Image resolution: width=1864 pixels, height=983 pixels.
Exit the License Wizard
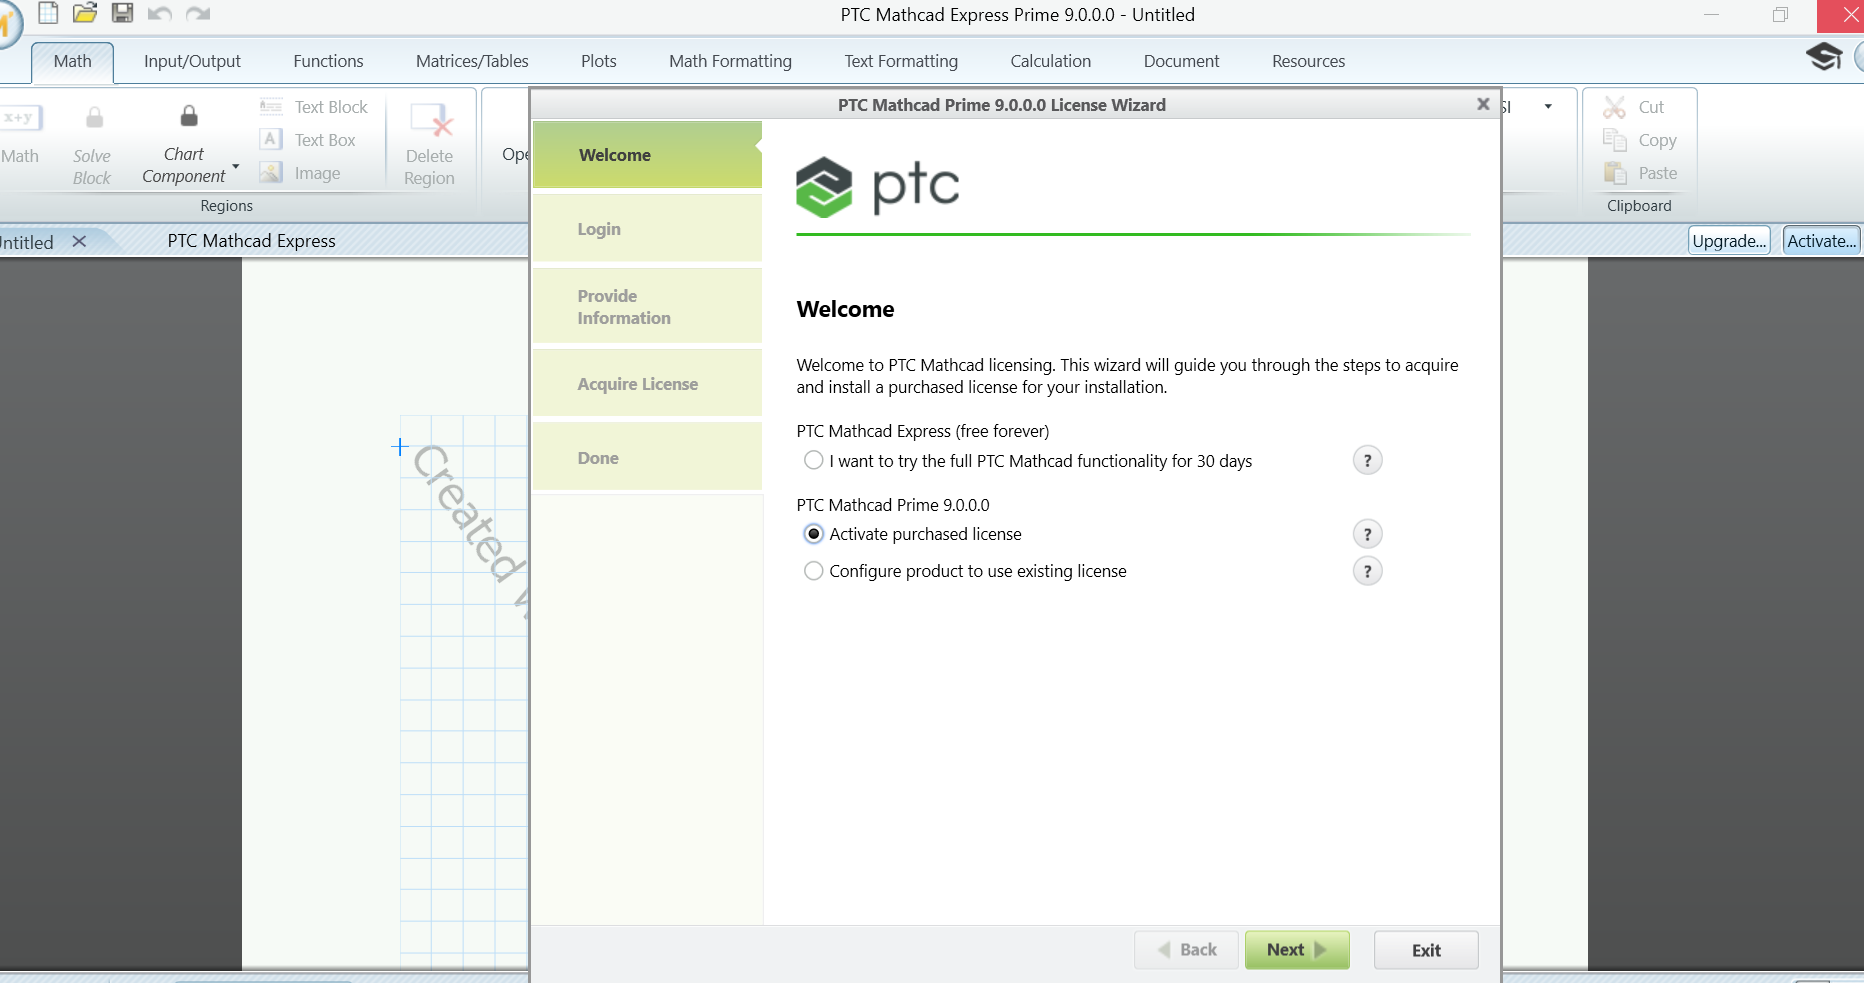(1425, 949)
